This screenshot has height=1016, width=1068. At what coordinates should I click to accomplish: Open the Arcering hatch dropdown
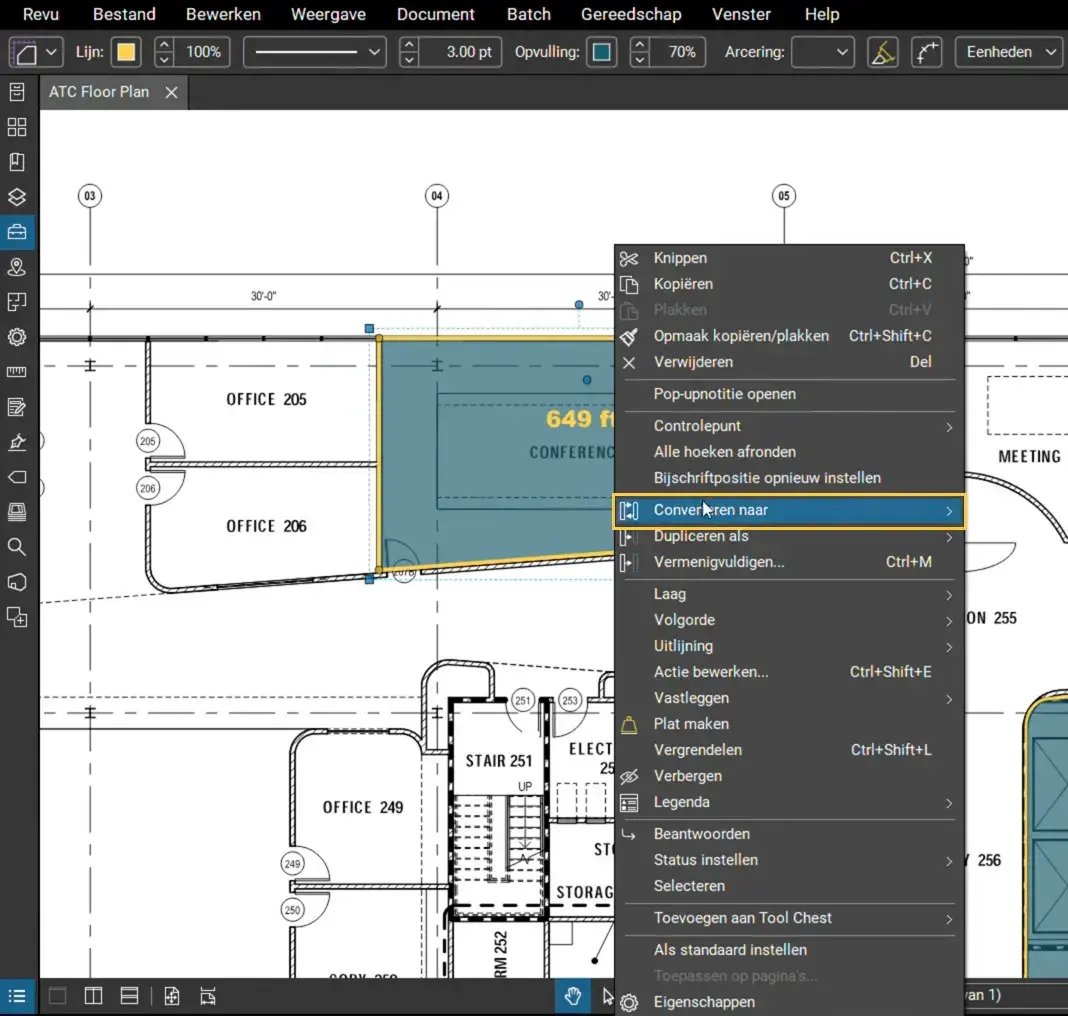pyautogui.click(x=822, y=52)
